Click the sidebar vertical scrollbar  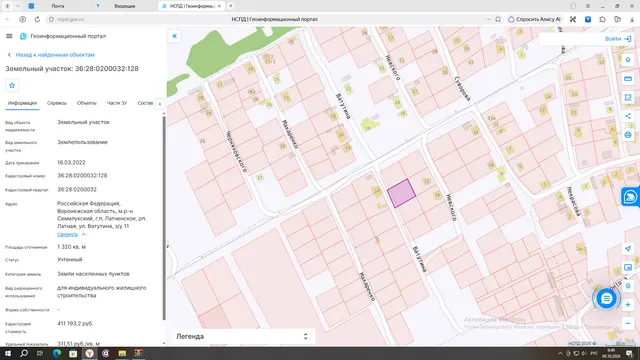pos(164,218)
